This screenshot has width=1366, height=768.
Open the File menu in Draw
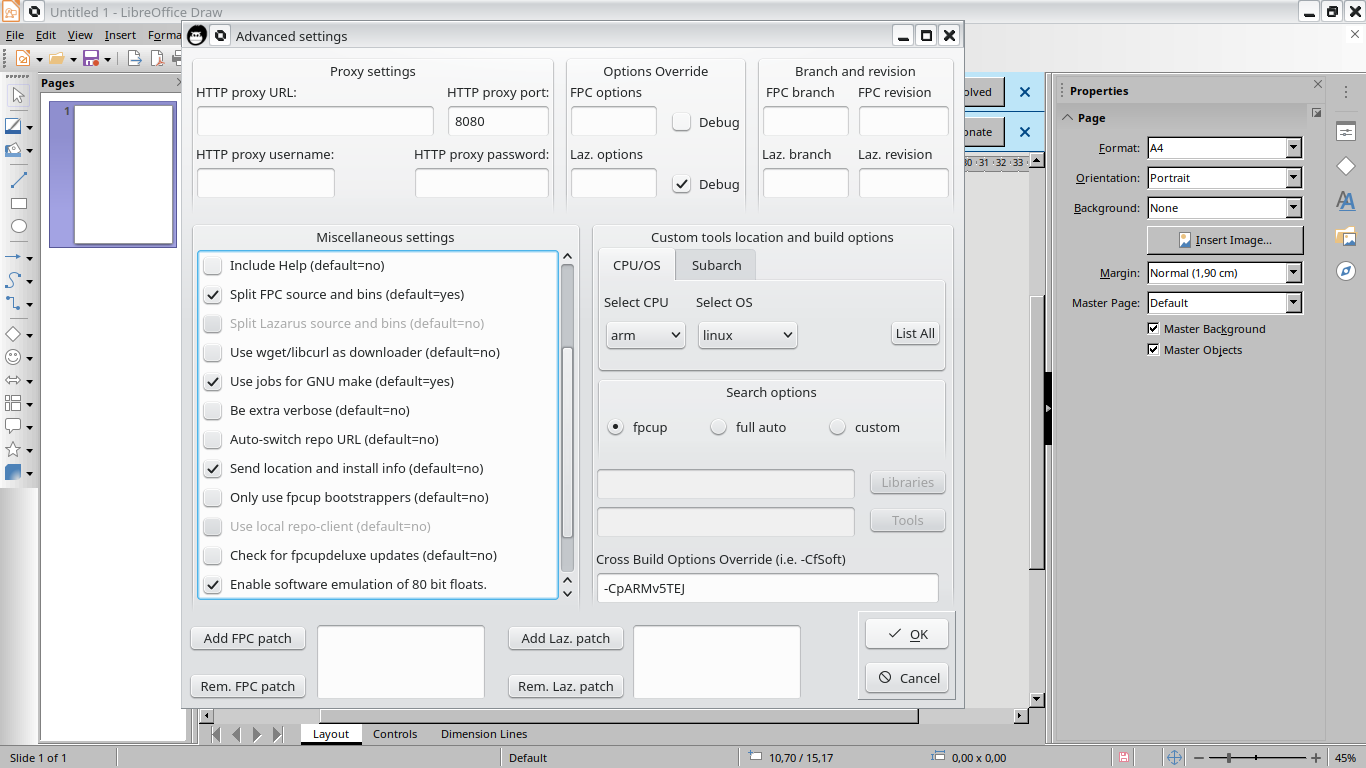point(15,35)
